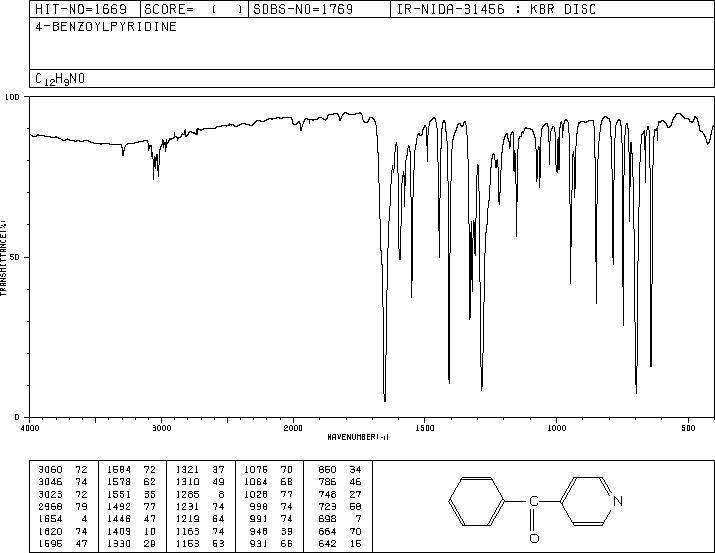Select peak table entry 1446
Viewport: 715px width, 553px height.
[x=119, y=519]
